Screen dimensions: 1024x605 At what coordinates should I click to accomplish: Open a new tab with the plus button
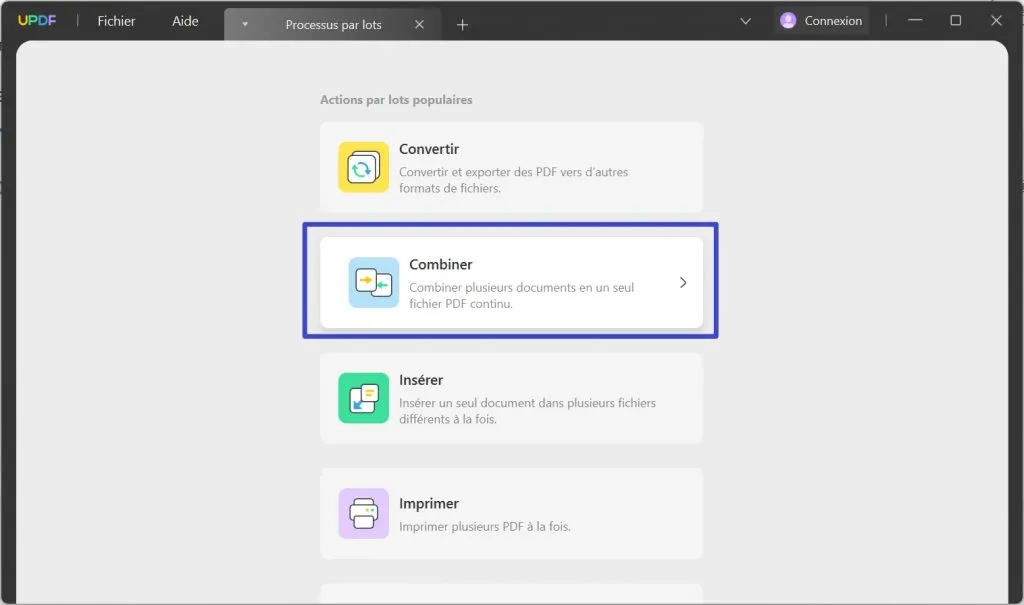[462, 23]
